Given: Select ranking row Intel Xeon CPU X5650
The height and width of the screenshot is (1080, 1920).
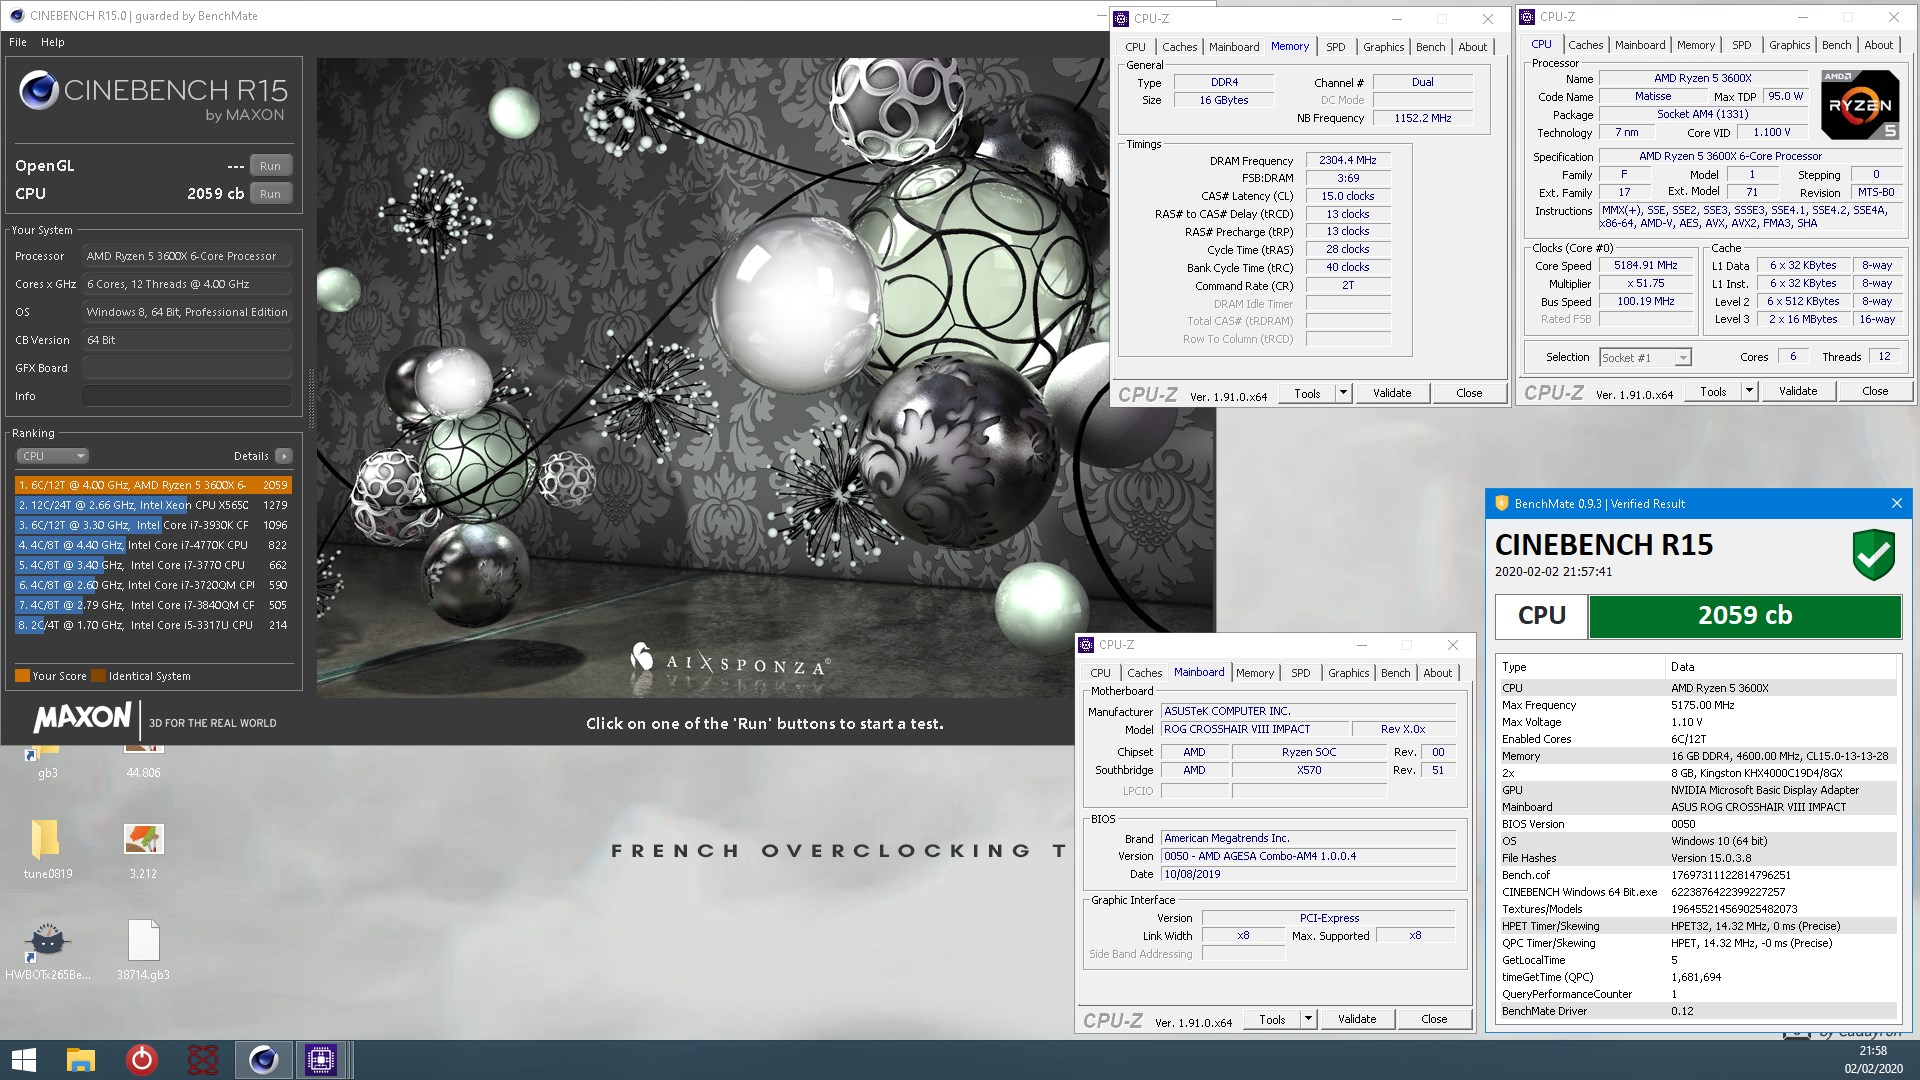Looking at the screenshot, I should tap(153, 505).
